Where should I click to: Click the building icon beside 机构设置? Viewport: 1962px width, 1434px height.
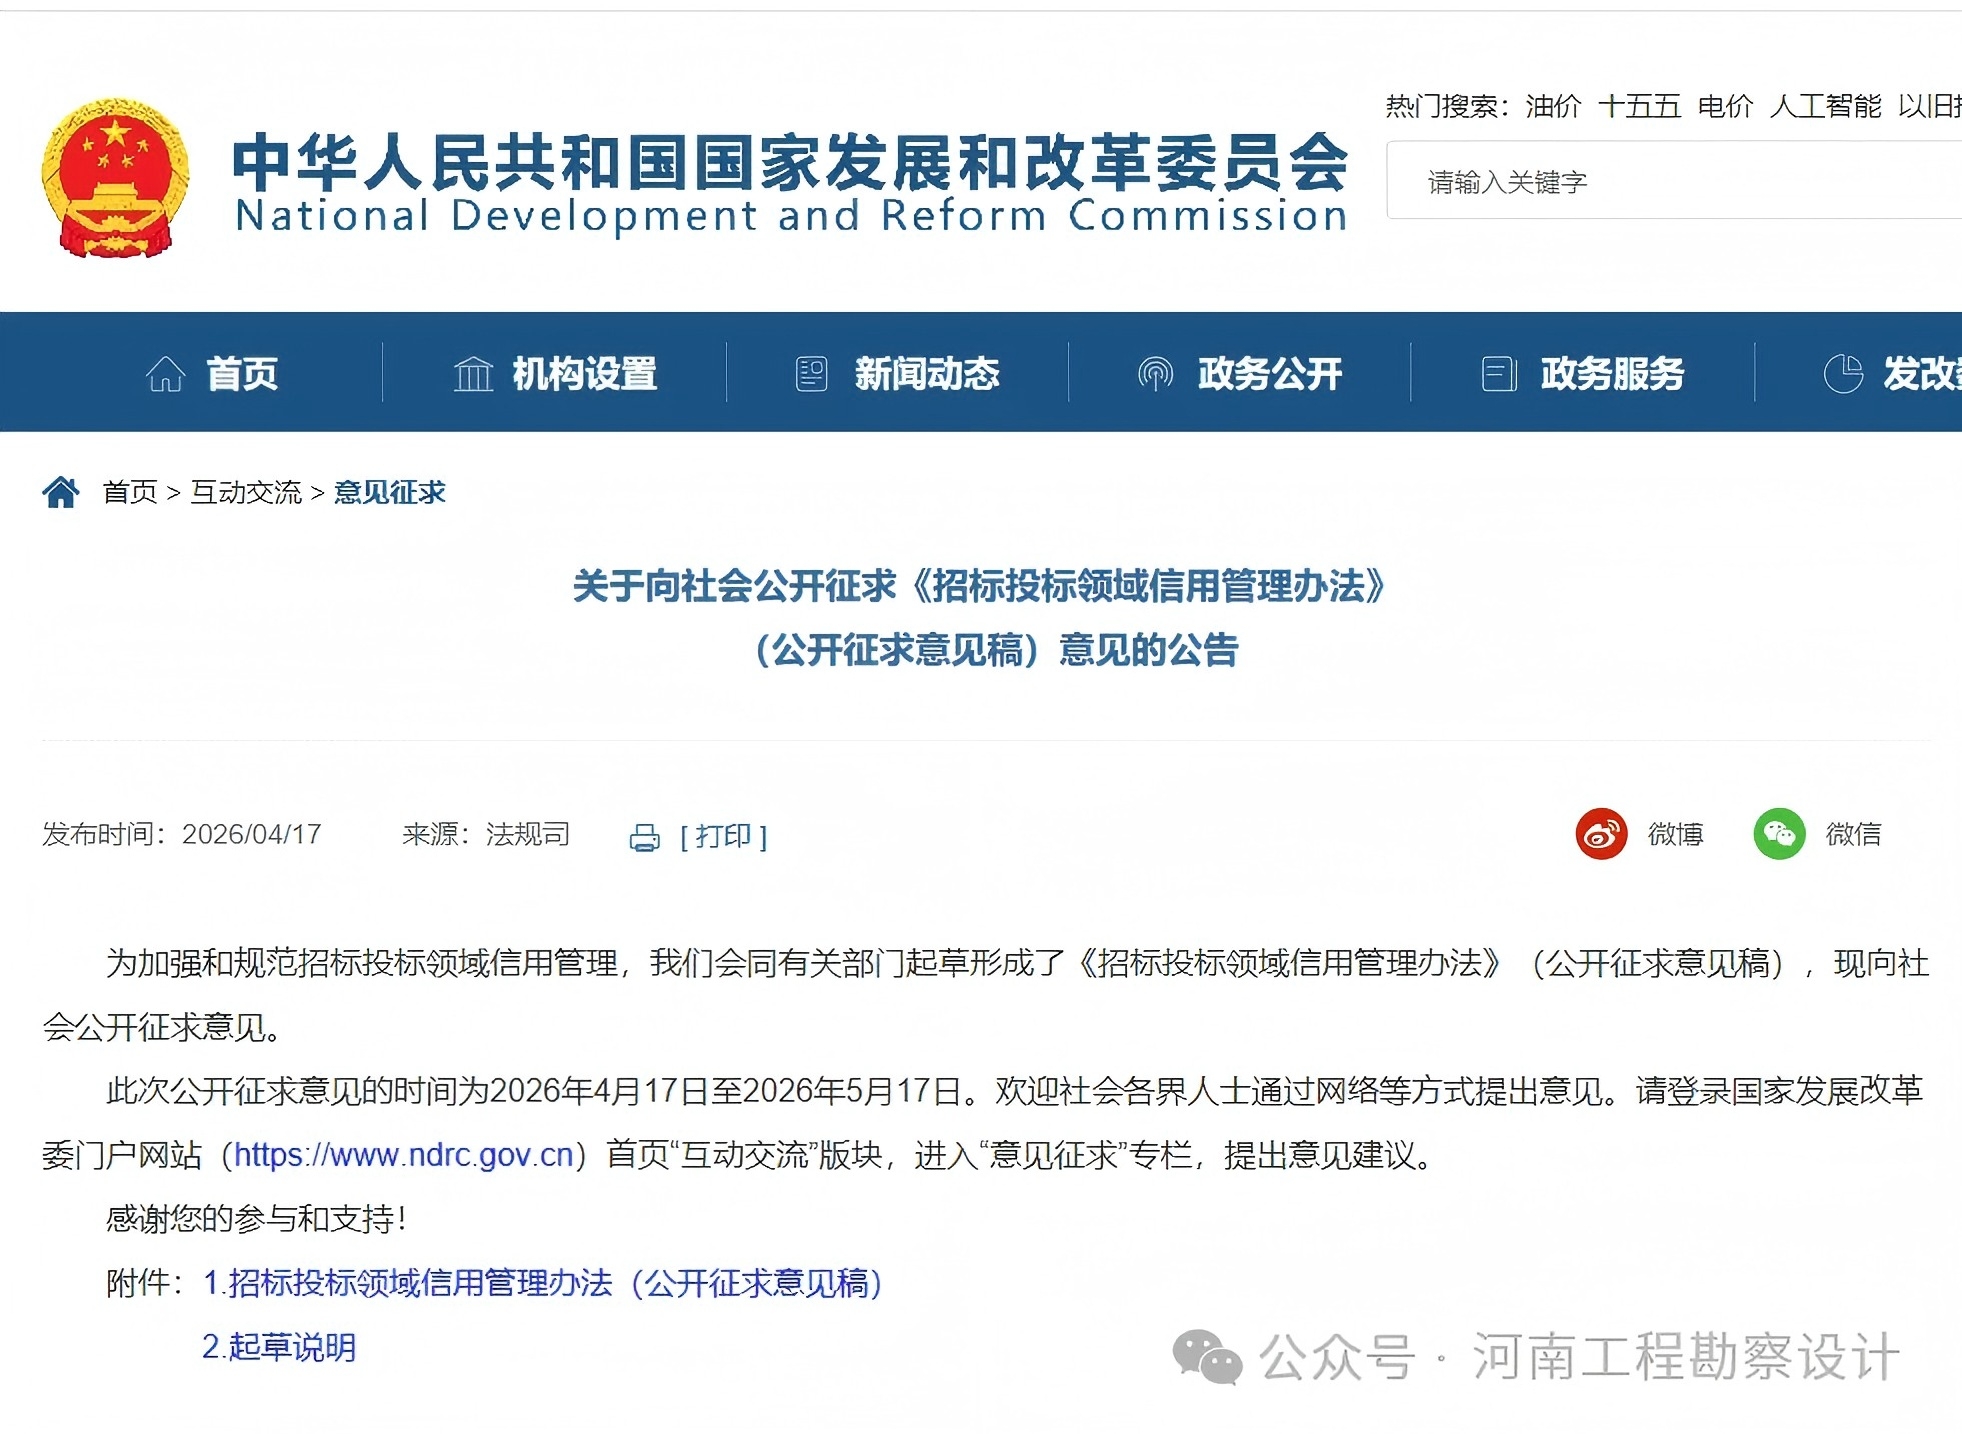[473, 374]
